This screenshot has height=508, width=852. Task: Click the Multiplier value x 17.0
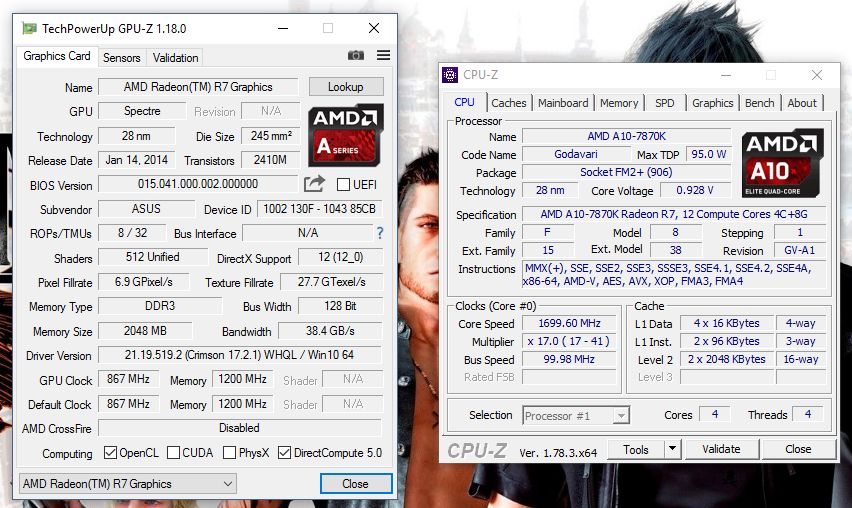[x=569, y=341]
